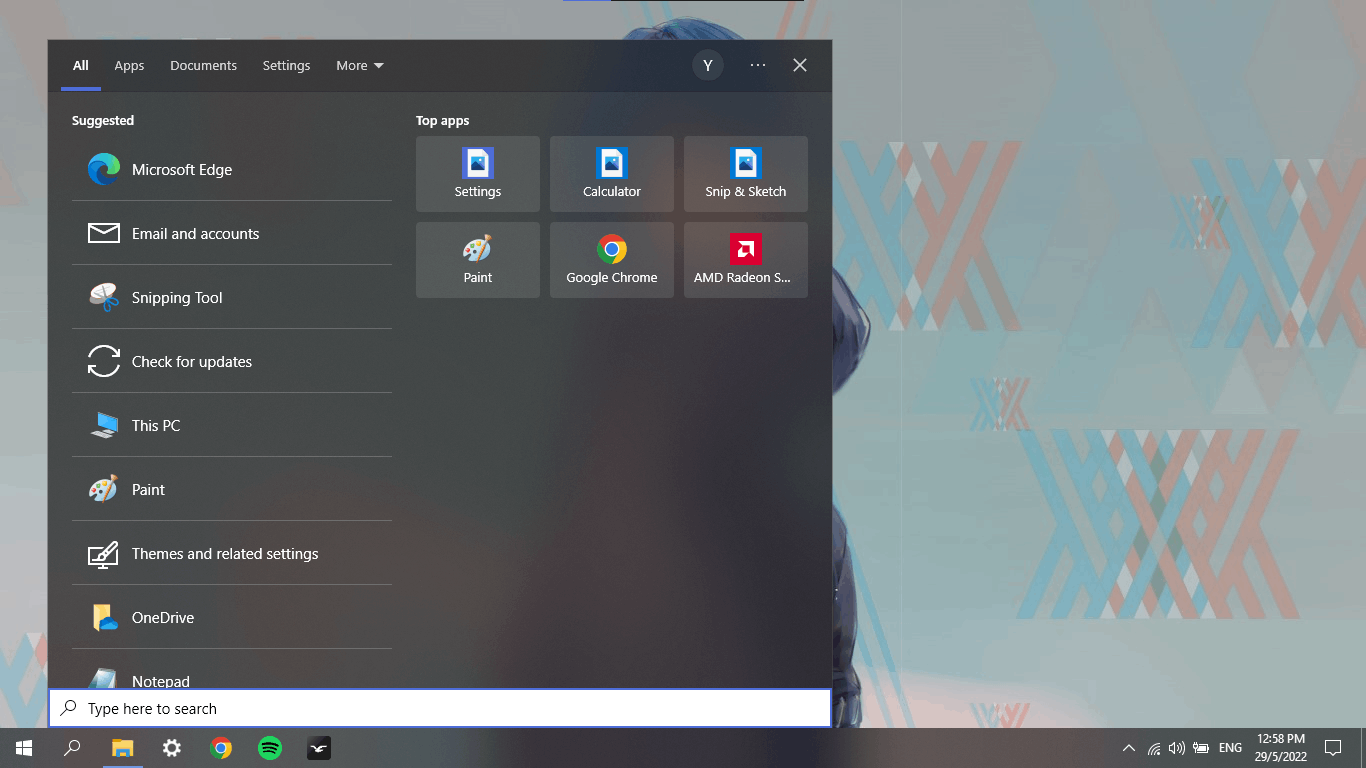Switch to the Settings filter tab
This screenshot has height=768, width=1366.
point(286,65)
